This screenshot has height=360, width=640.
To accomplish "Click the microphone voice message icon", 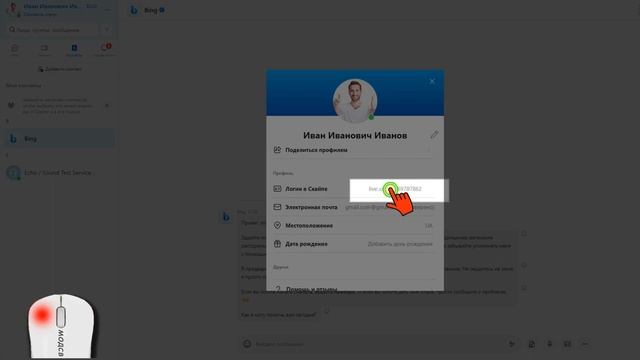I will (x=549, y=344).
